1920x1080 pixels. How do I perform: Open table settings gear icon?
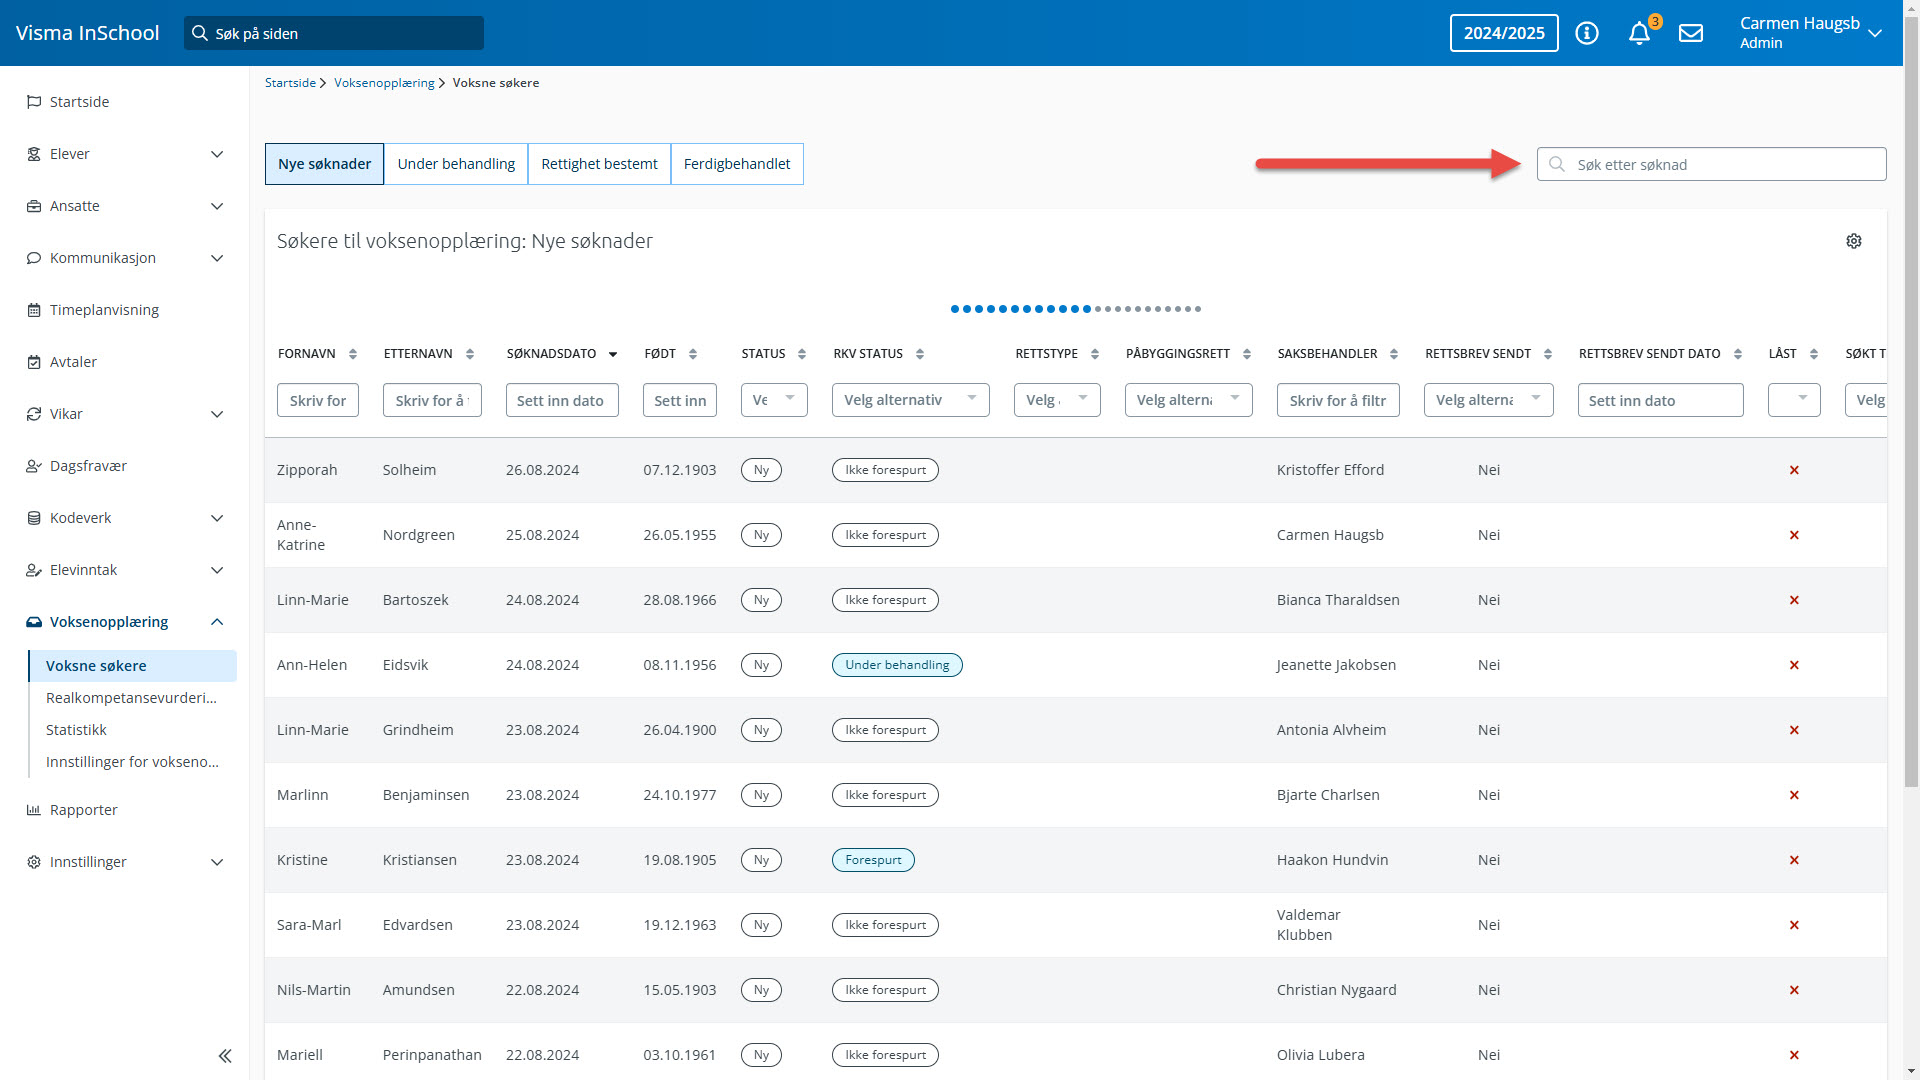(1854, 241)
